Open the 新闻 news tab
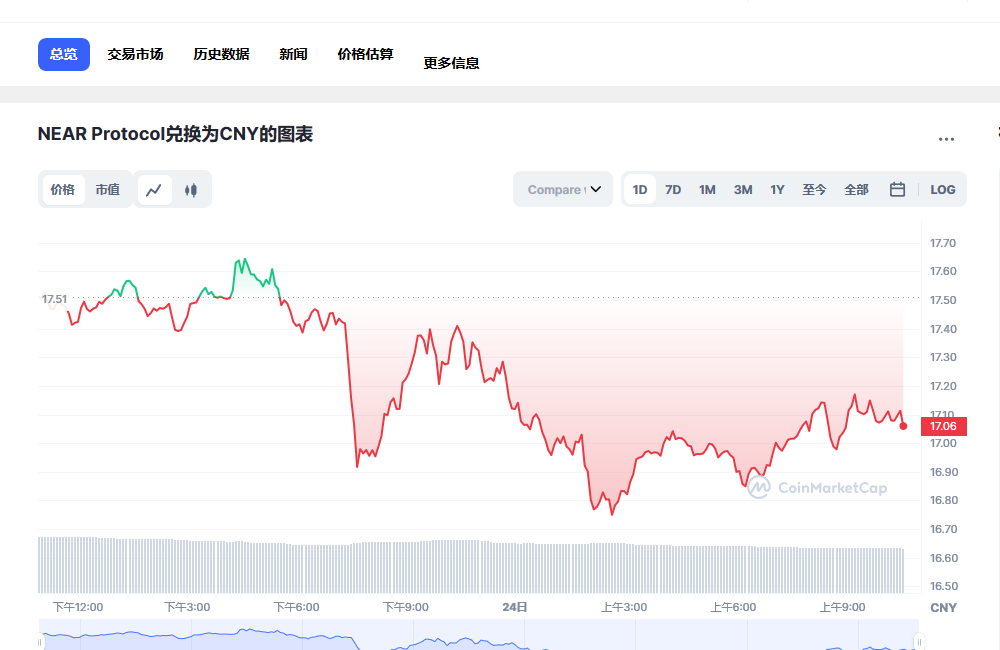 click(x=293, y=54)
